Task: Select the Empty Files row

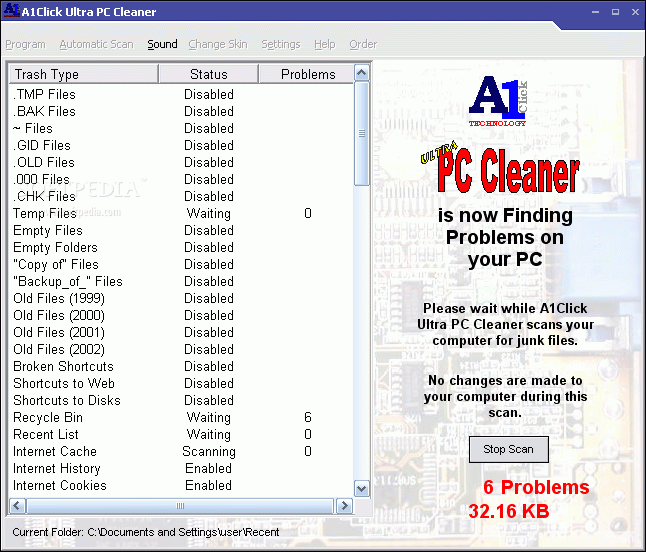Action: (181, 230)
